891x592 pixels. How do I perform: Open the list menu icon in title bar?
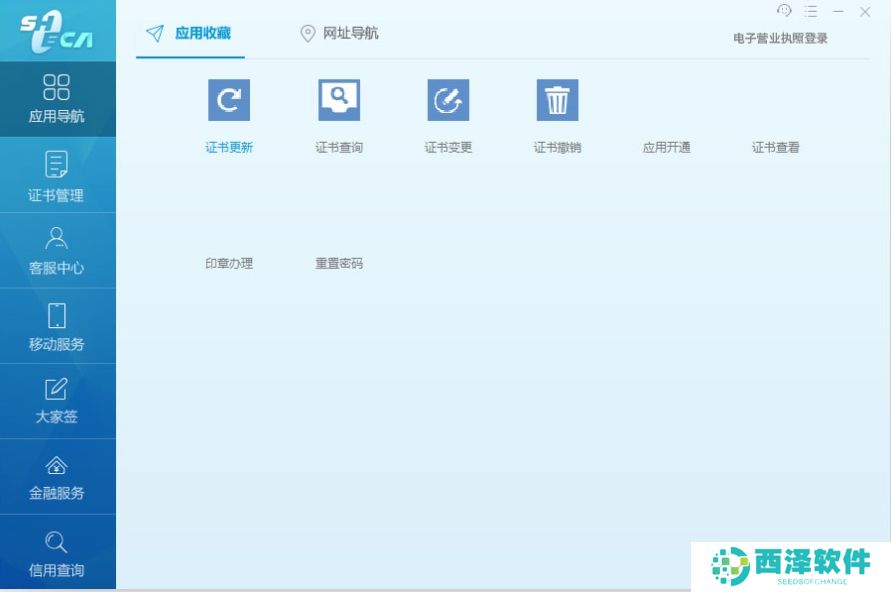pyautogui.click(x=811, y=11)
